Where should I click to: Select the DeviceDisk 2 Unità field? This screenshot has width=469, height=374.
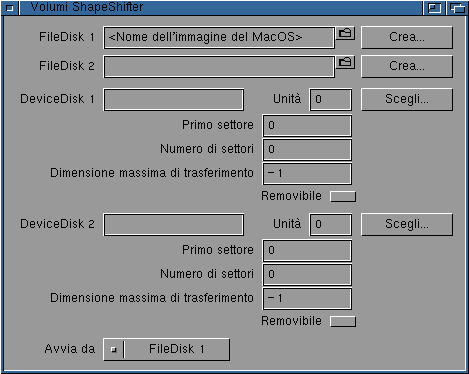[331, 224]
